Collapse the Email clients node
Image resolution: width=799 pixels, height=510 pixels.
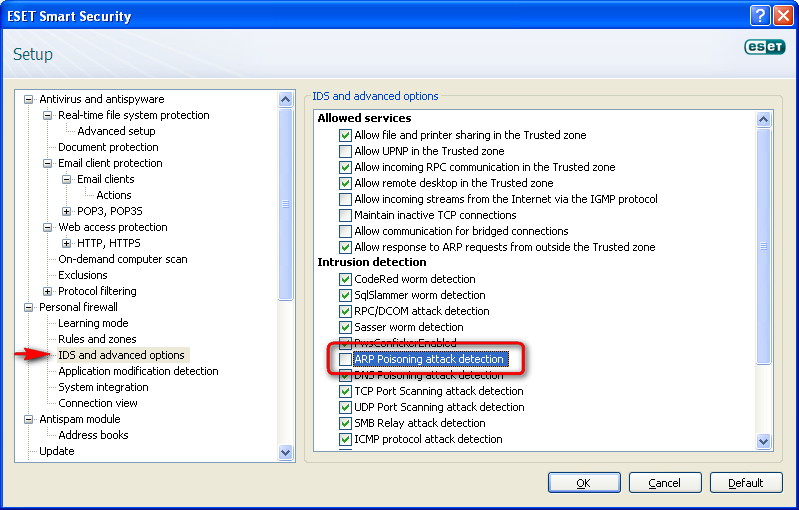point(66,179)
